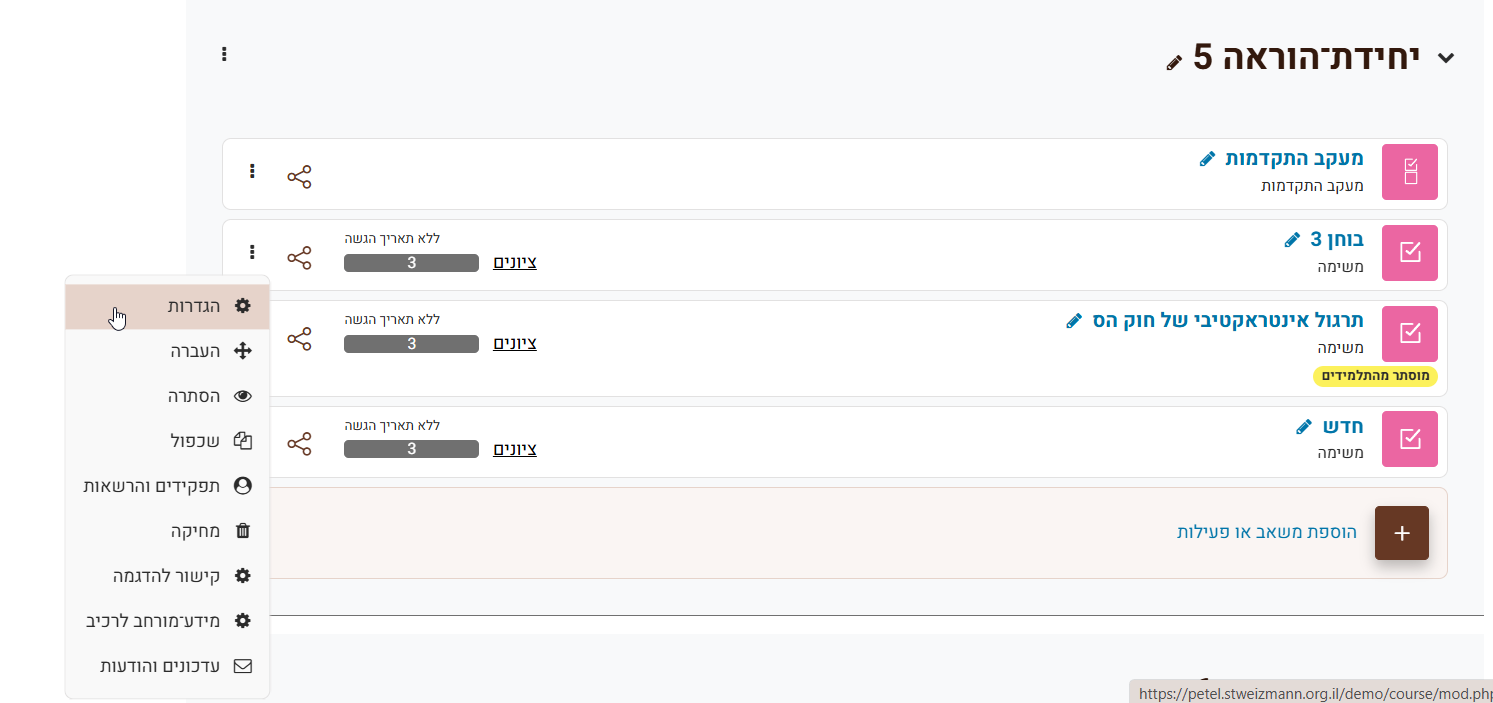The width and height of the screenshot is (1493, 703).
Task: Click share icon for מעקב התקדמות
Action: pyautogui.click(x=299, y=177)
